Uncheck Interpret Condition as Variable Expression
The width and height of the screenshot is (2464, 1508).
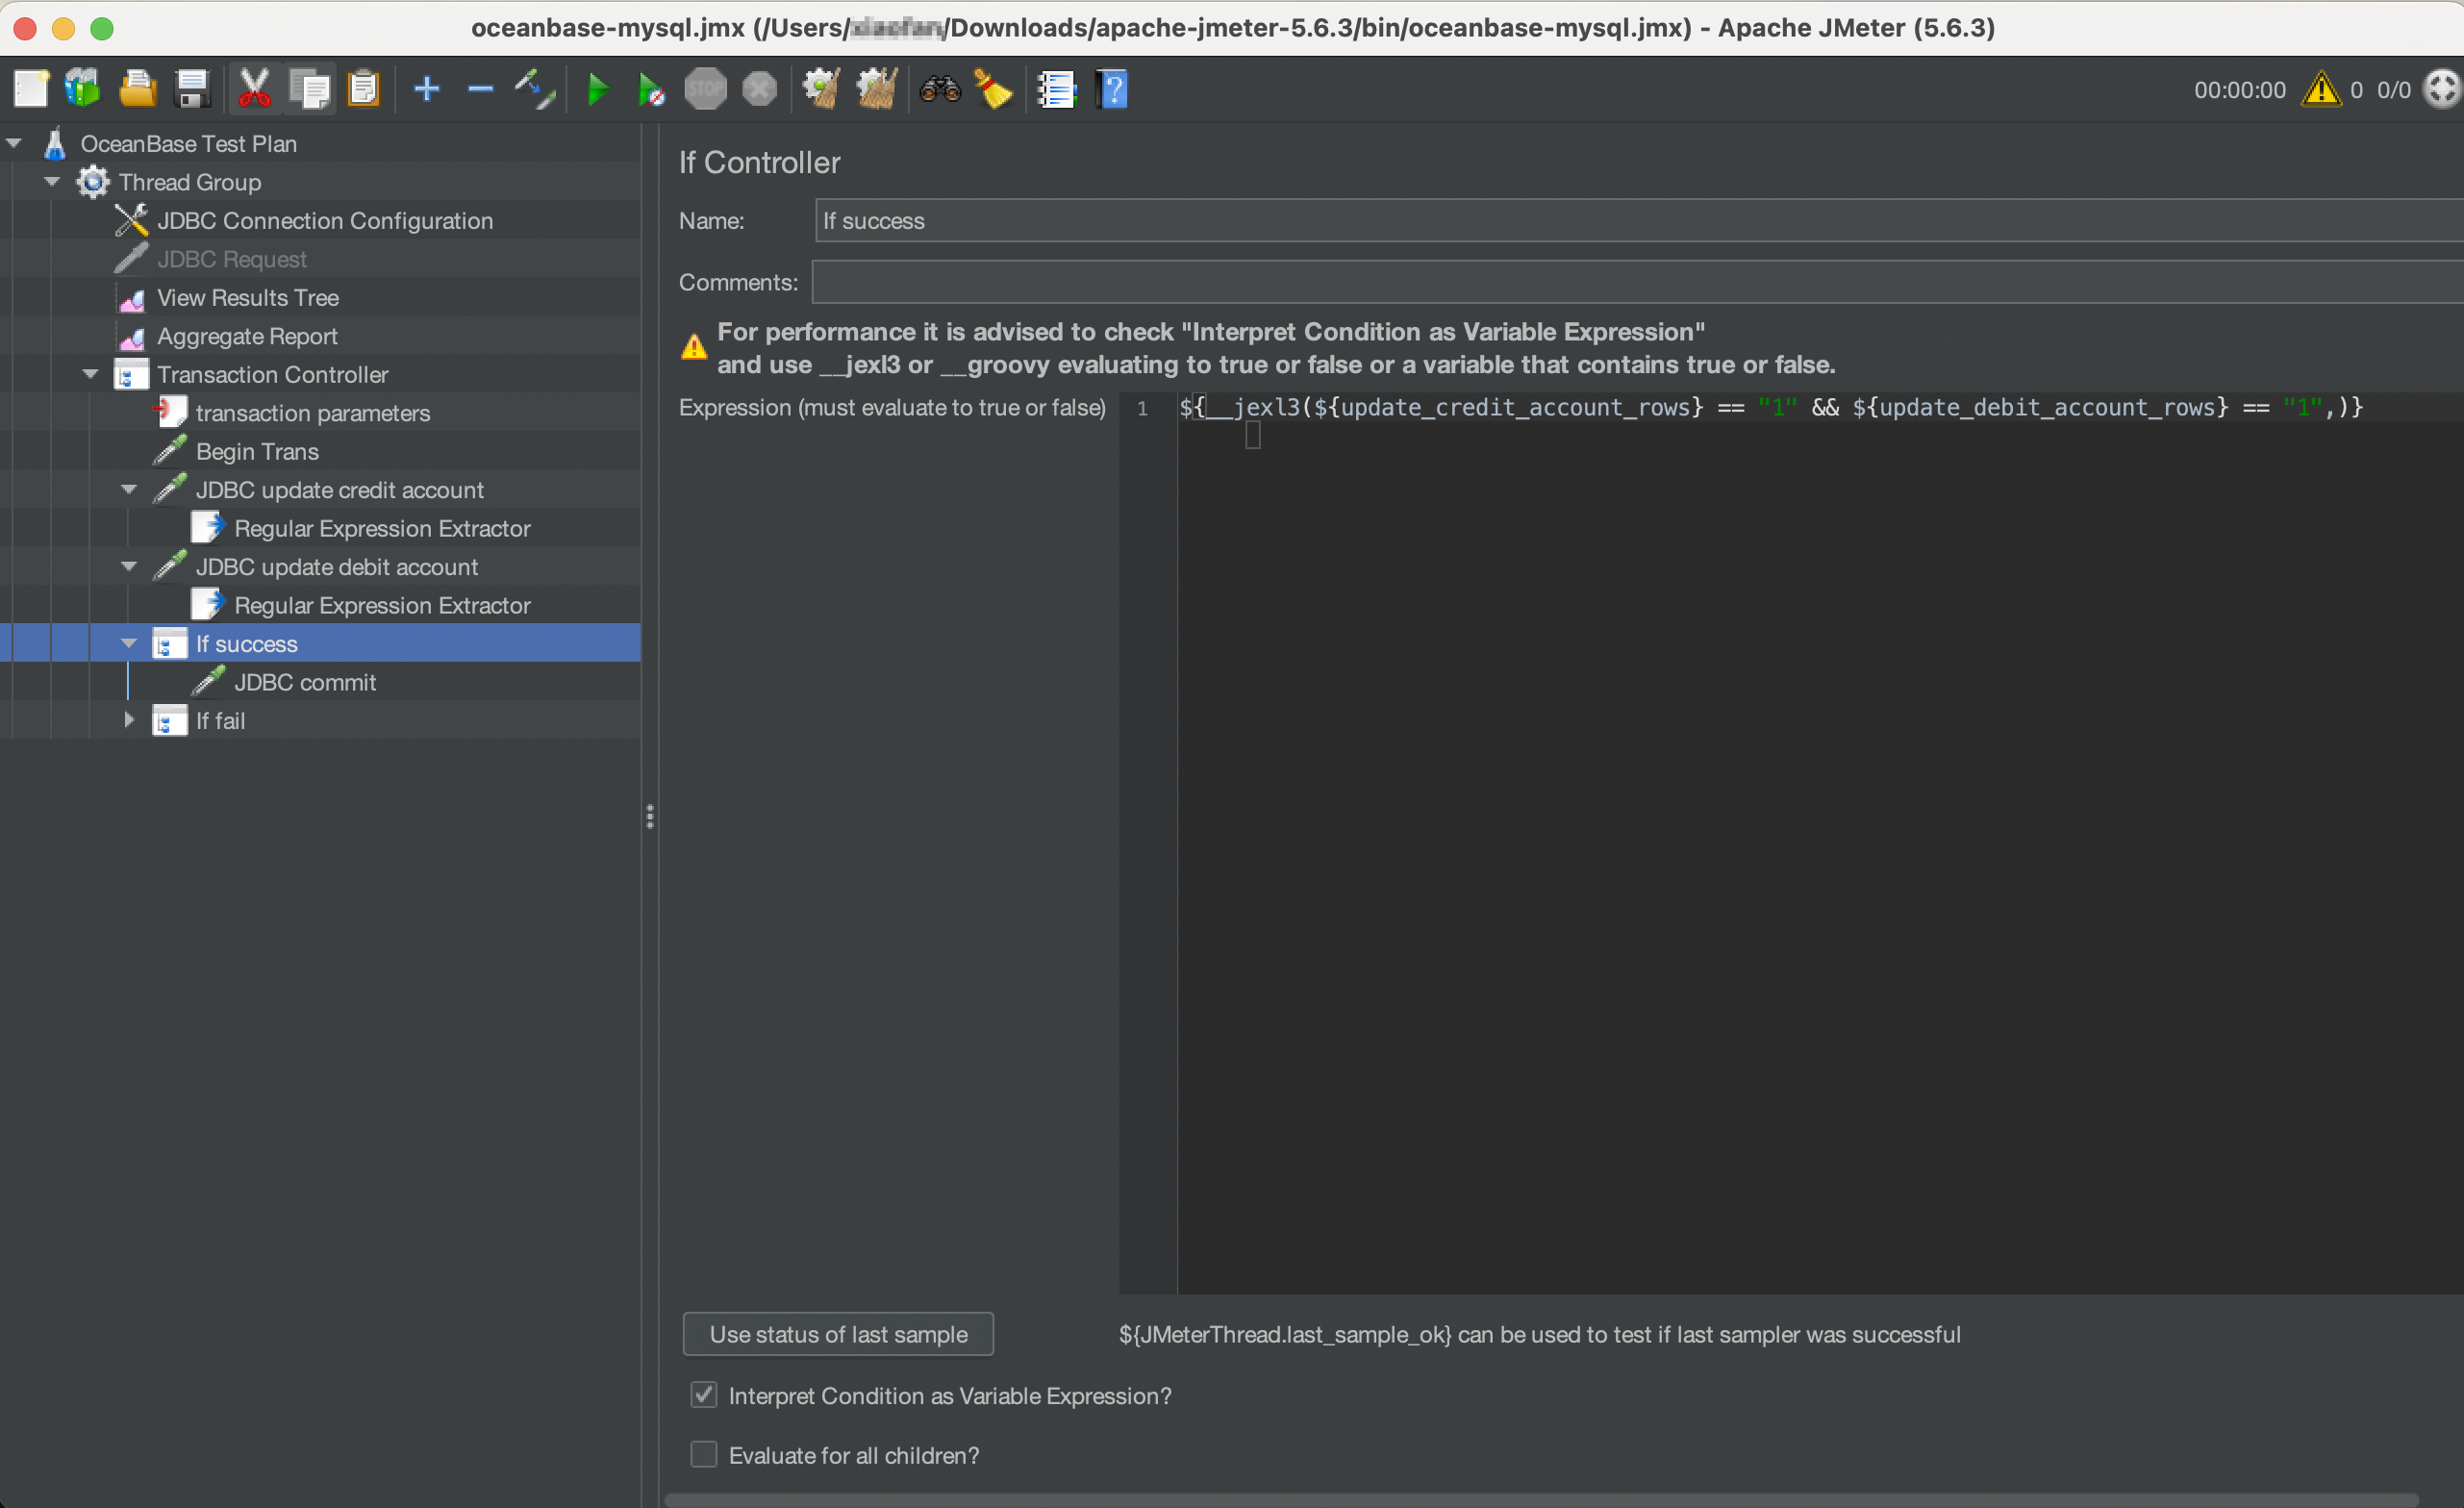(704, 1395)
